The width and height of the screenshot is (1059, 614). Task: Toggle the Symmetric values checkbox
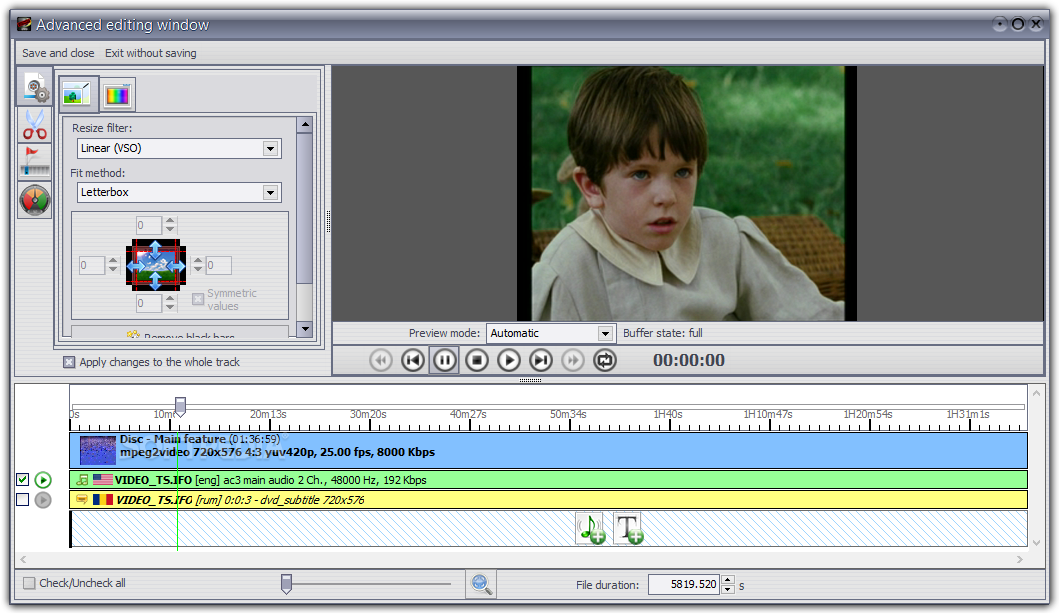198,299
